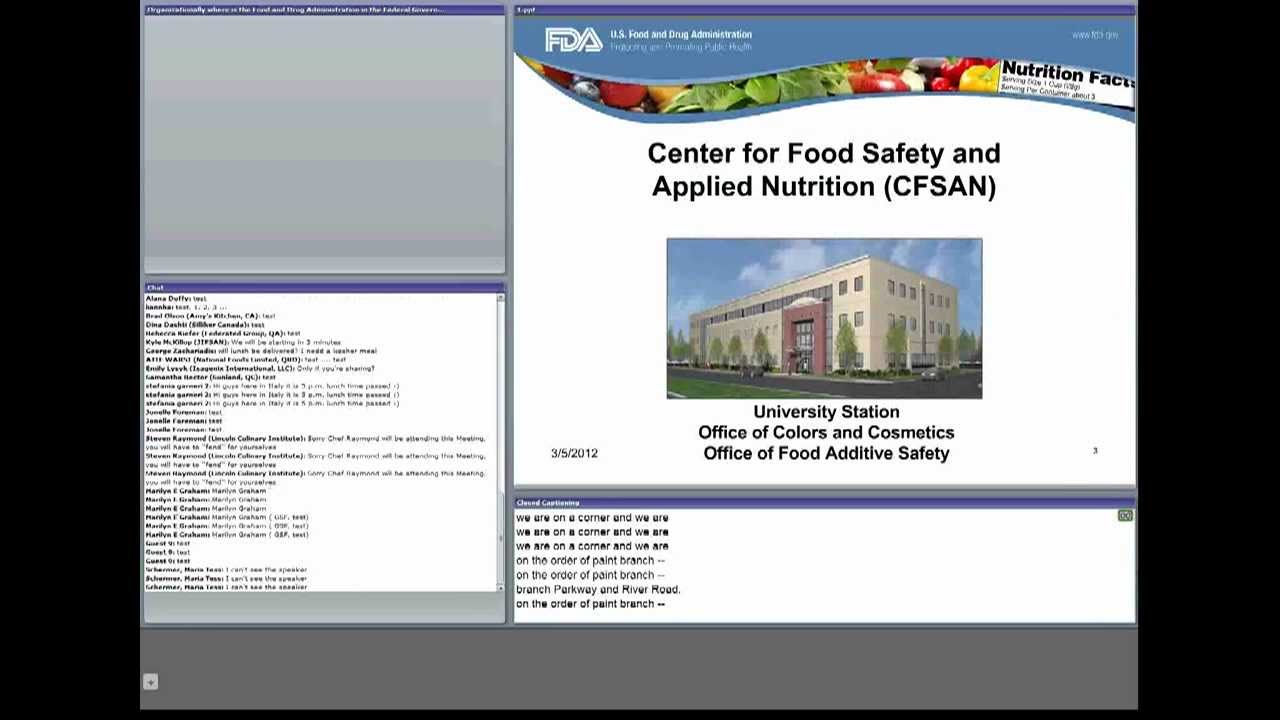The height and width of the screenshot is (720, 1280).
Task: Click the FDA logo on the slide
Action: point(573,40)
